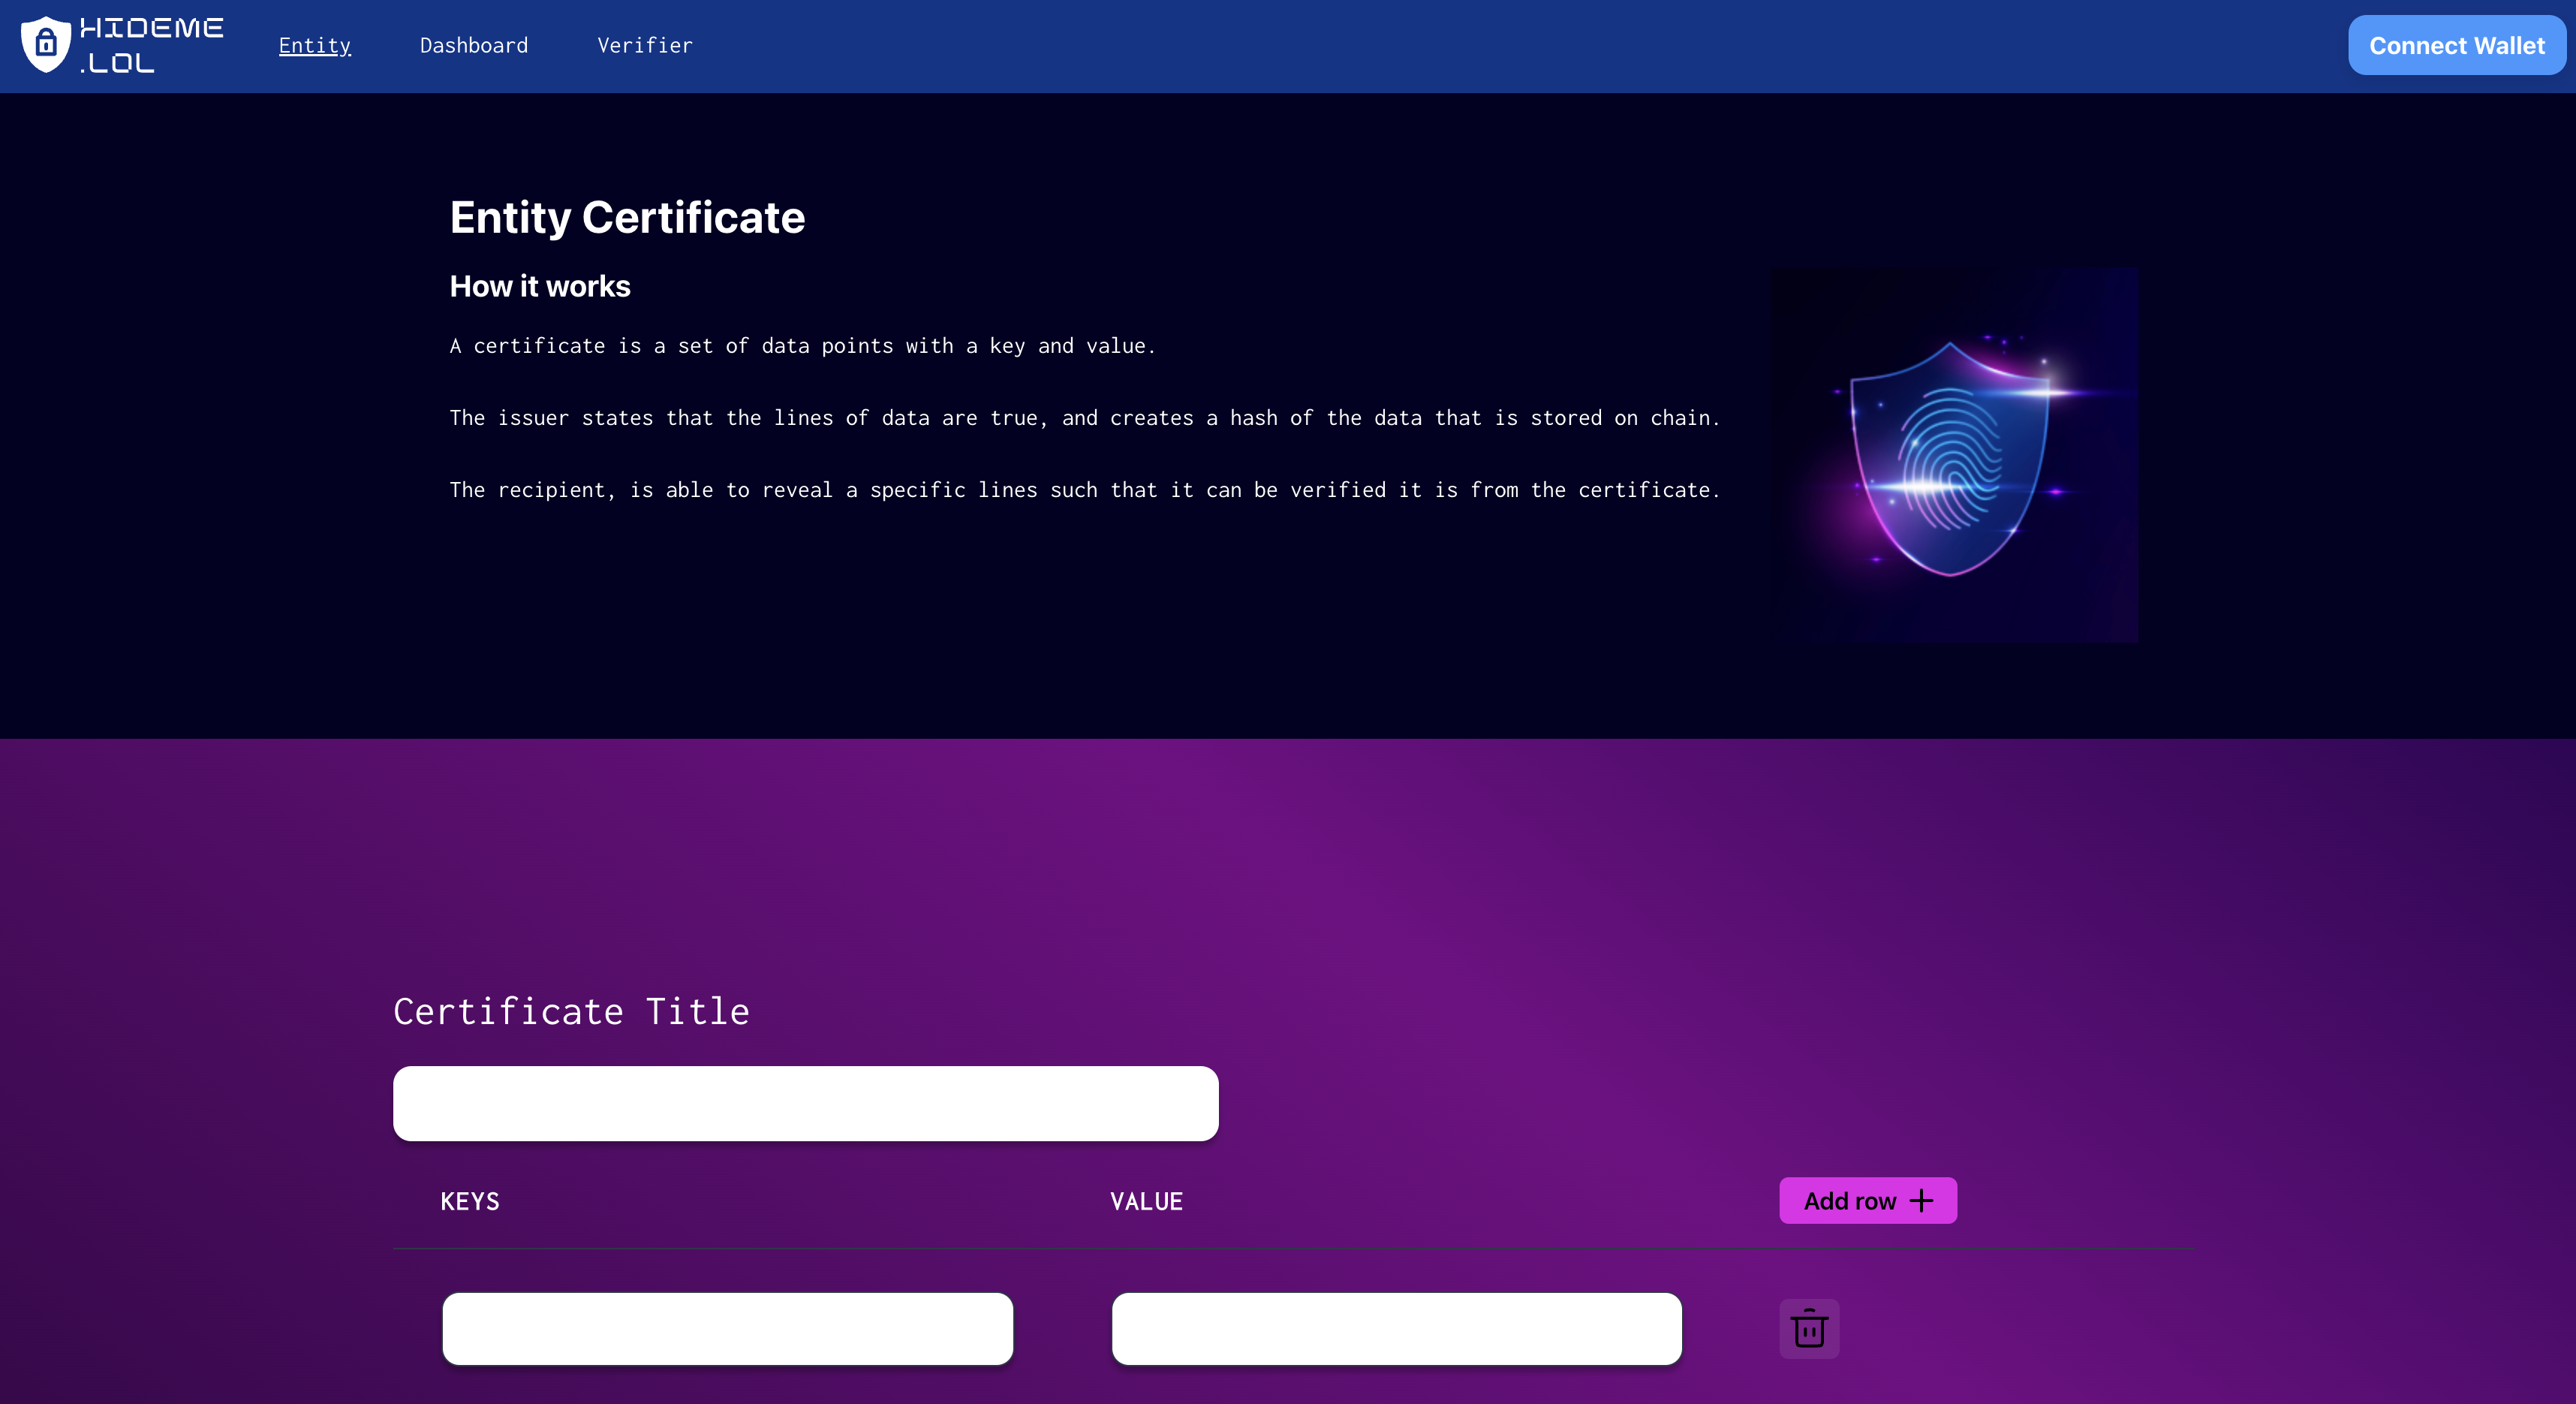Click the paragraph about the issuer
This screenshot has width=2576, height=1404.
point(1084,418)
